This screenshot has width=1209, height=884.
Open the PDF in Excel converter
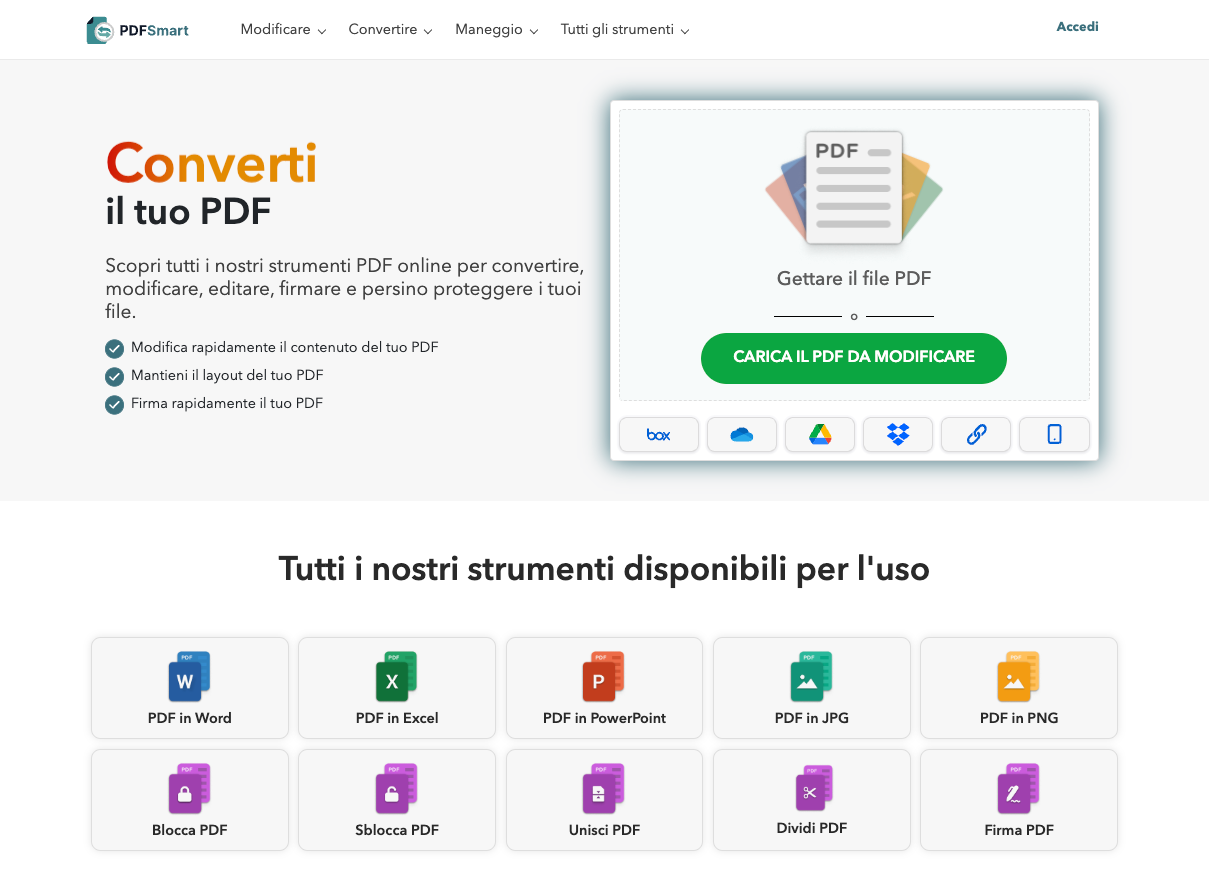tap(396, 688)
